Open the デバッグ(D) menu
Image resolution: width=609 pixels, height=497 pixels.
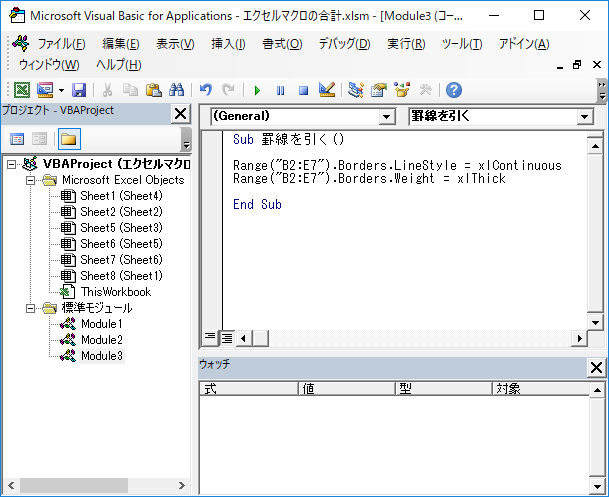click(x=345, y=44)
